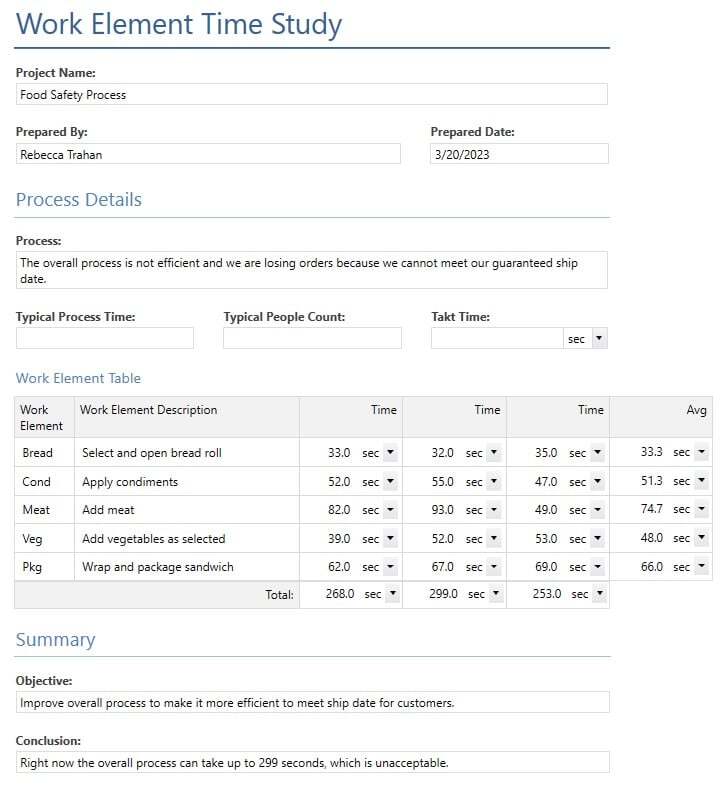Image resolution: width=723 pixels, height=790 pixels.
Task: Click the Prepared By field
Action: click(x=208, y=154)
